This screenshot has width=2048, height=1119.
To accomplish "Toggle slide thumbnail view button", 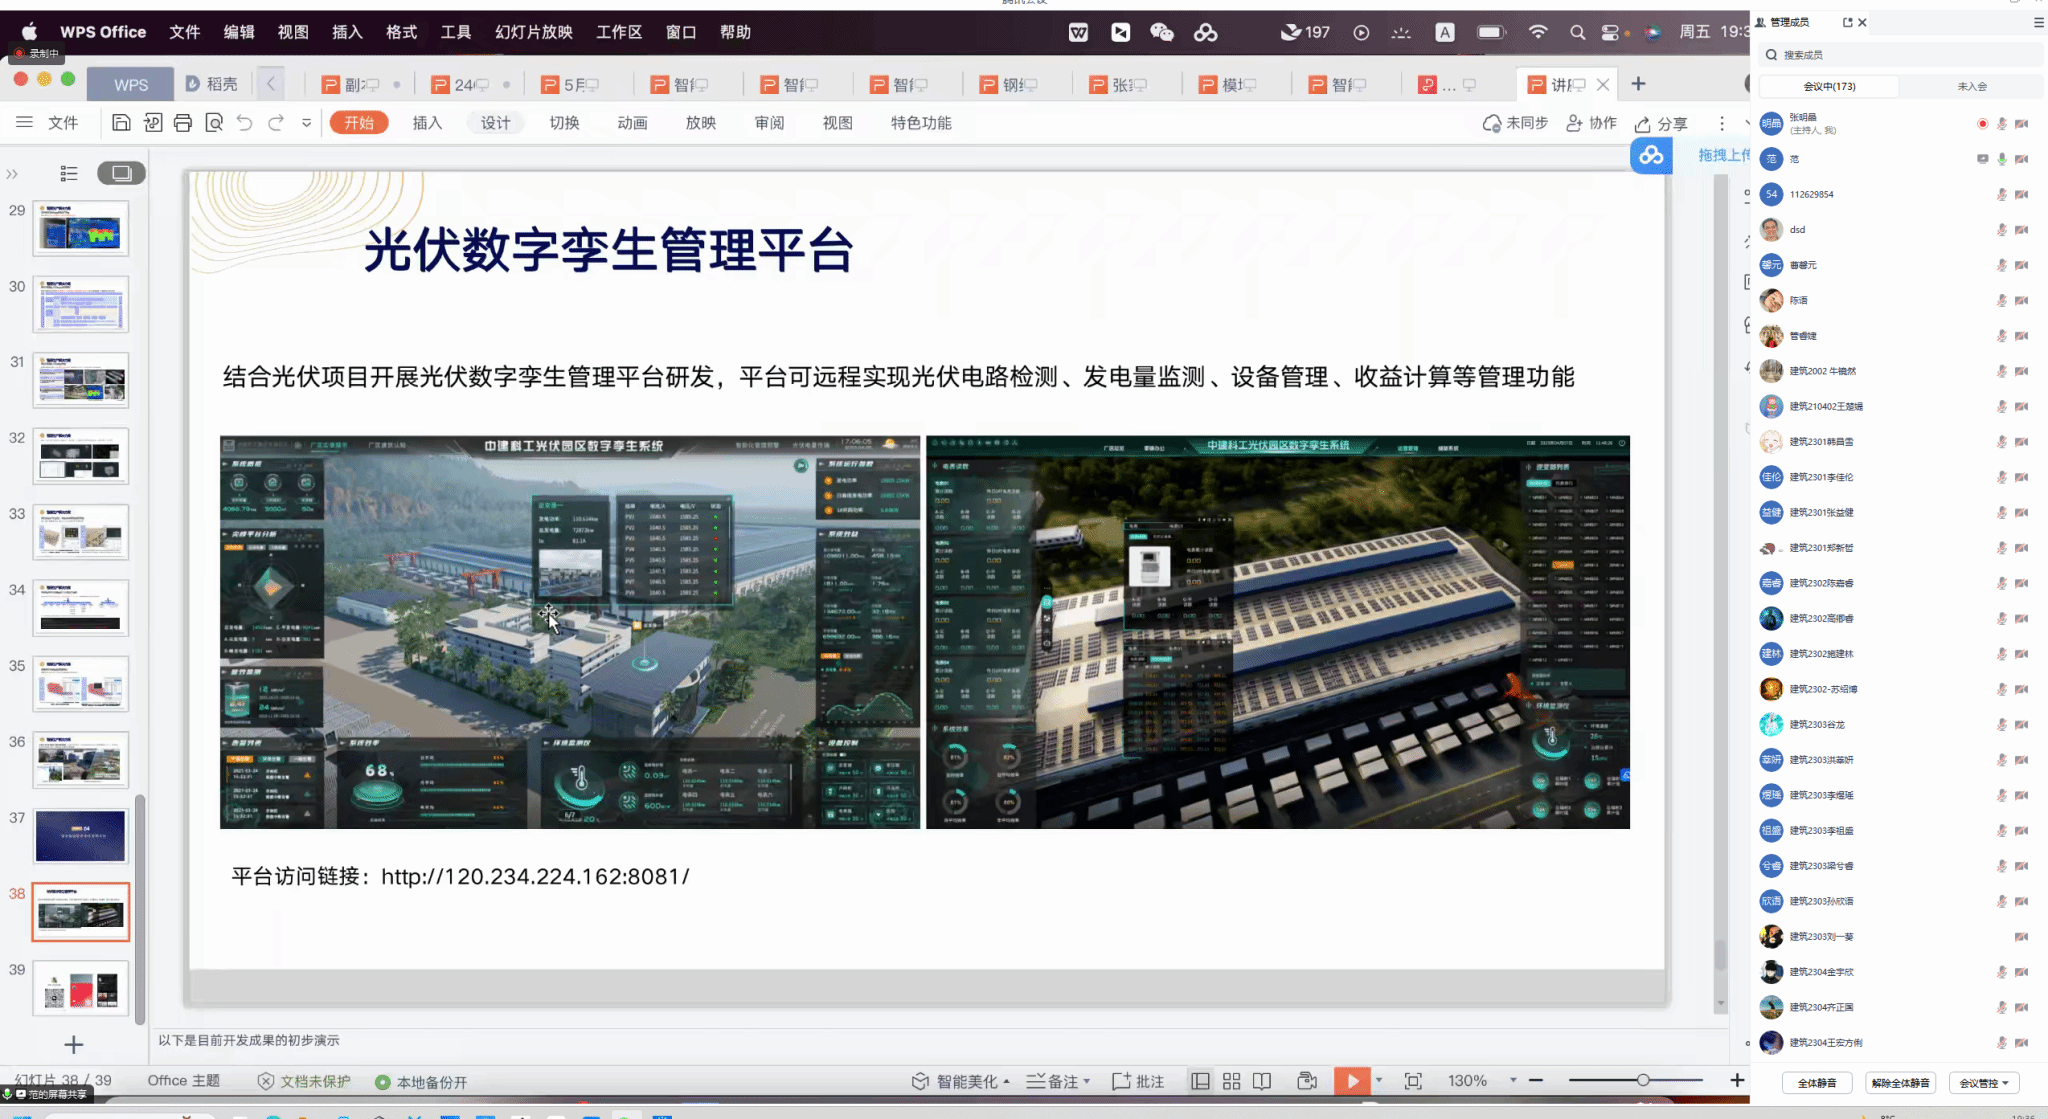I will click(121, 173).
